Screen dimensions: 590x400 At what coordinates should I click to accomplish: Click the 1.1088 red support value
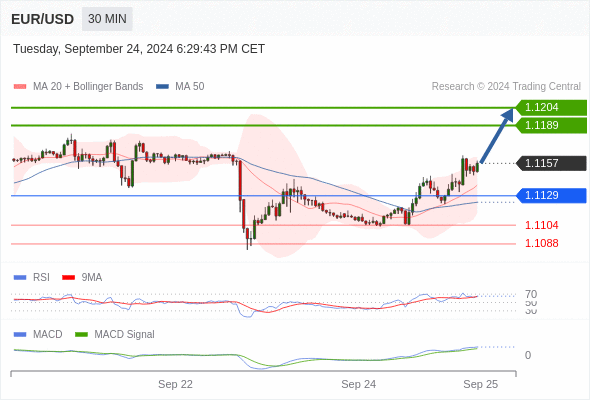click(541, 243)
